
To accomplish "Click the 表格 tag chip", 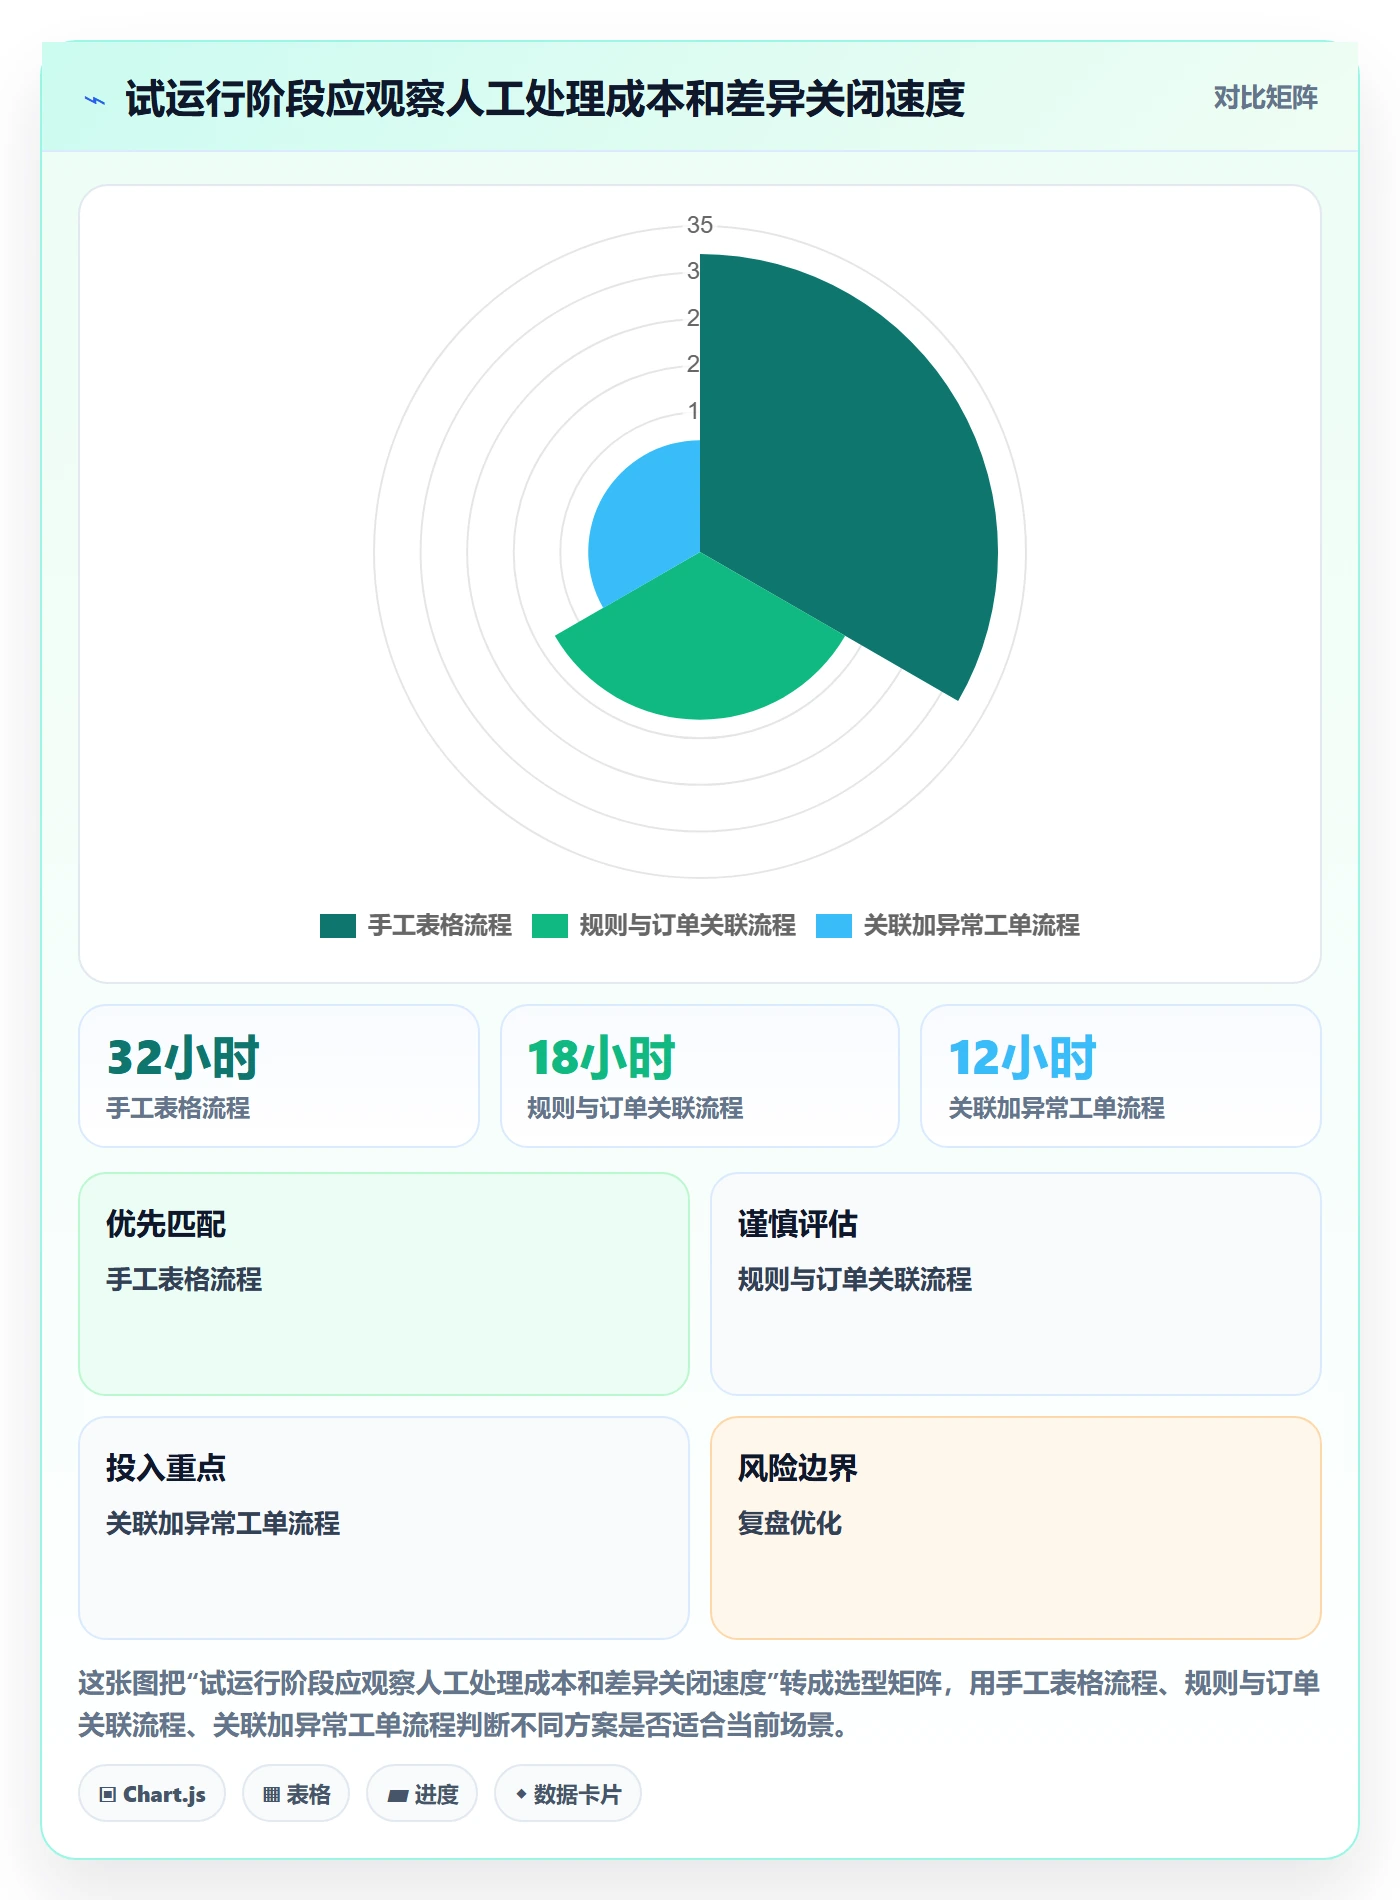I will [296, 1794].
